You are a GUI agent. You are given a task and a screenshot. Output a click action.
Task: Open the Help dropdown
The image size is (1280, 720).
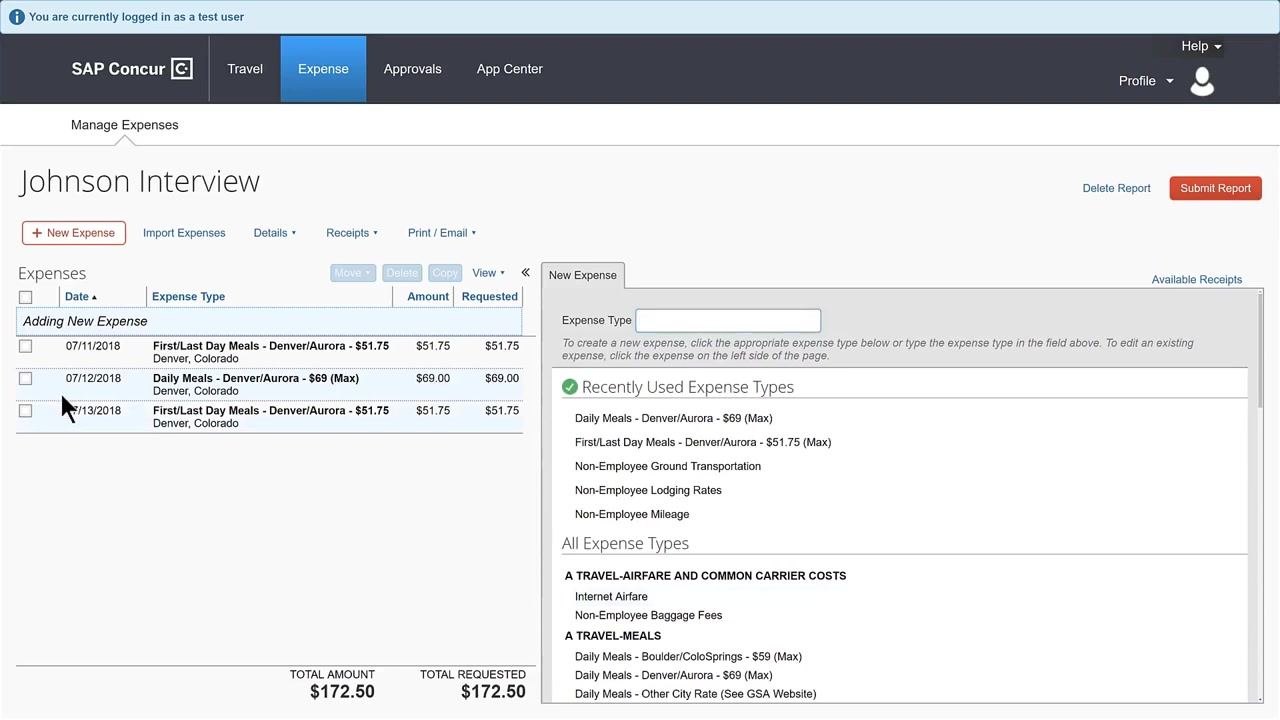coord(1200,46)
